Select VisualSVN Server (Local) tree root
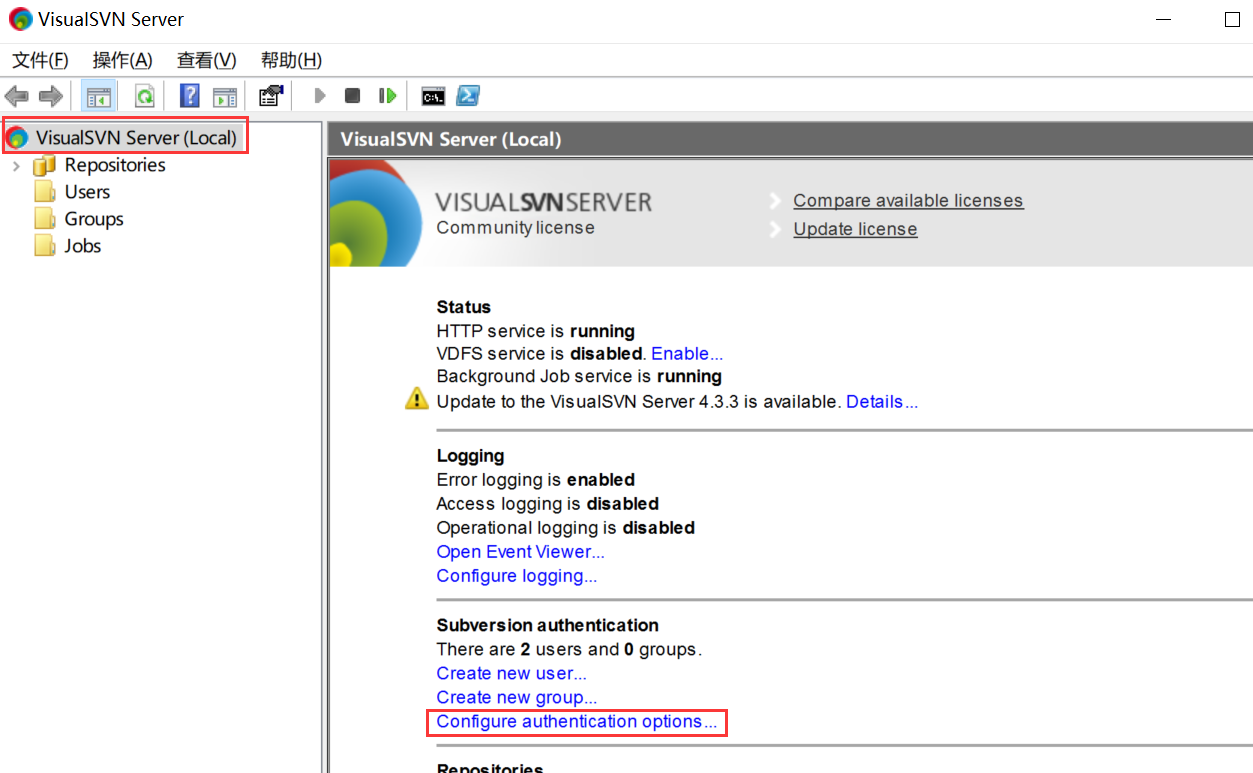This screenshot has width=1253, height=773. [x=136, y=138]
